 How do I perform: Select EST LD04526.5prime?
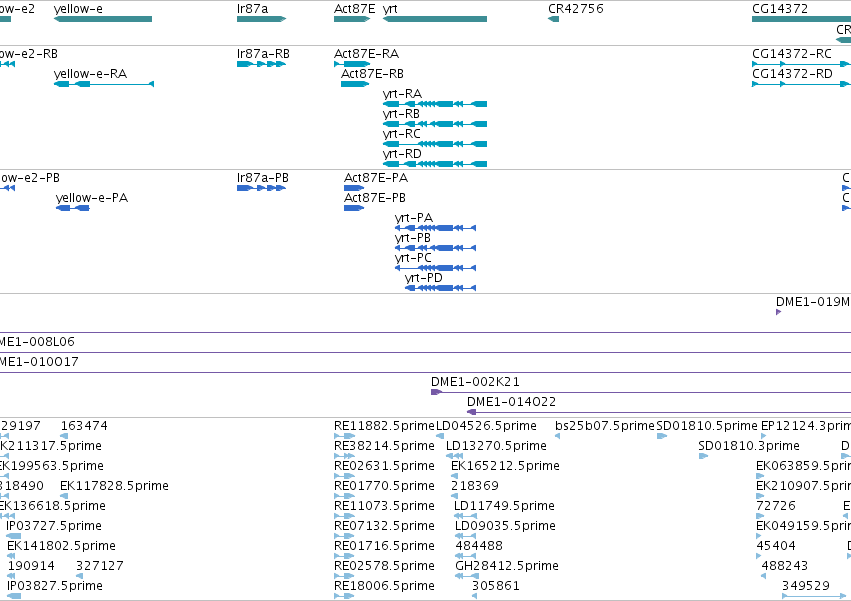click(x=486, y=426)
